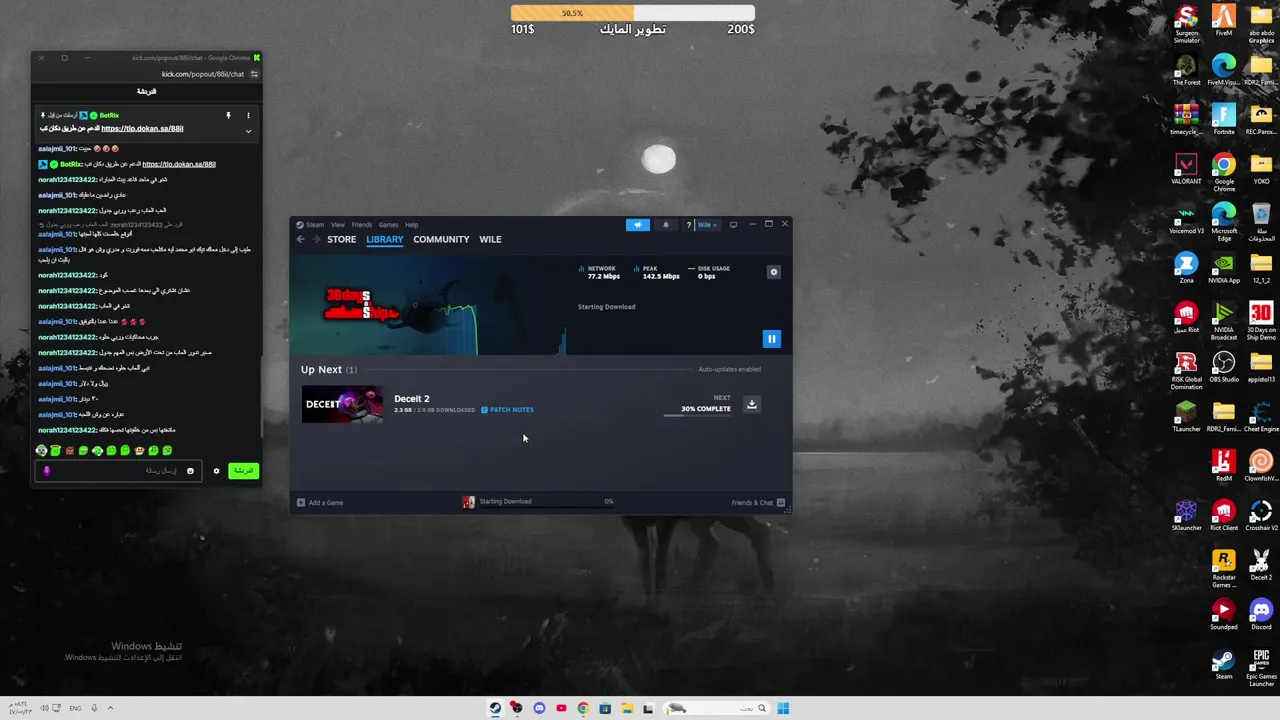Click the Deceit 2 title text

coord(411,399)
